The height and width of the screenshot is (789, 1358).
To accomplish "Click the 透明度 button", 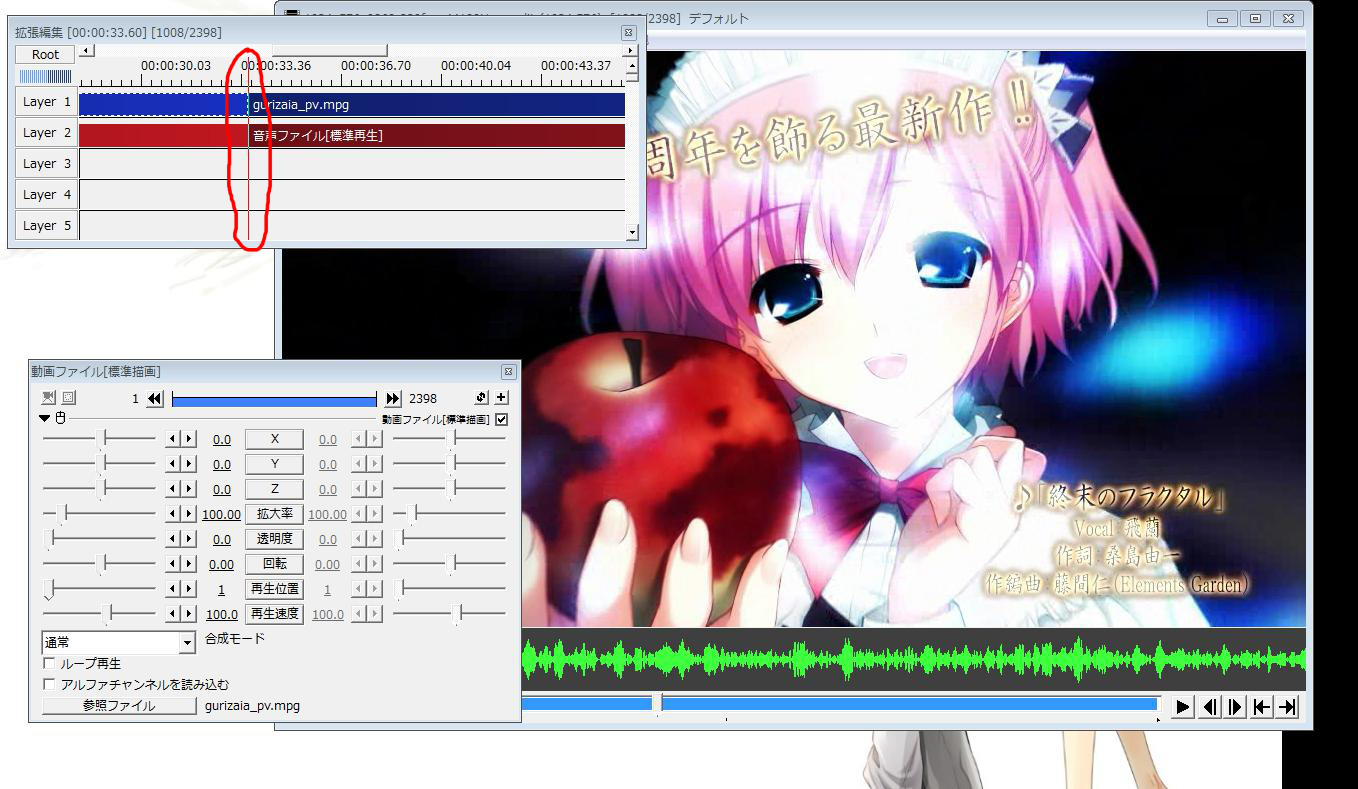I will click(x=274, y=539).
